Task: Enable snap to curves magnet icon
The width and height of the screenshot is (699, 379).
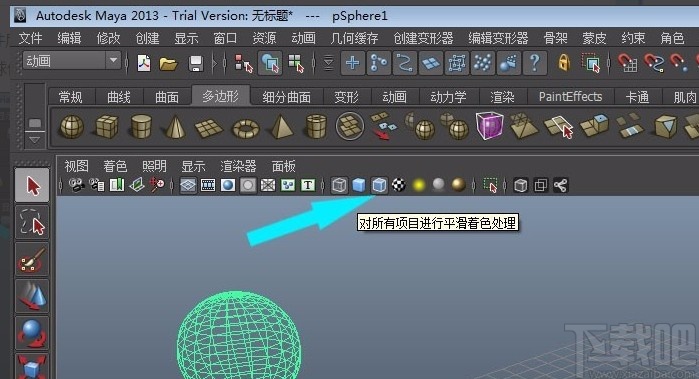Action: click(x=653, y=63)
